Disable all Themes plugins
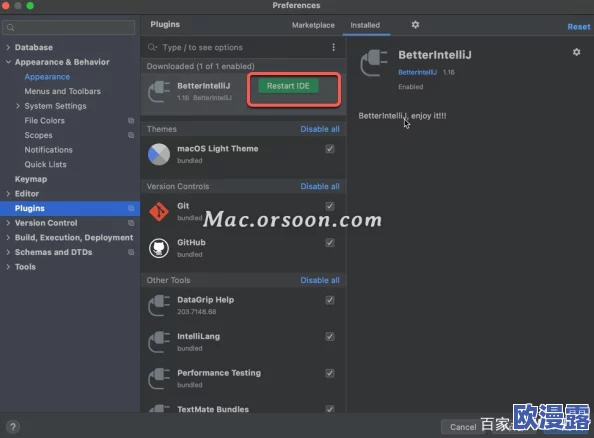The height and width of the screenshot is (438, 594). [320, 129]
